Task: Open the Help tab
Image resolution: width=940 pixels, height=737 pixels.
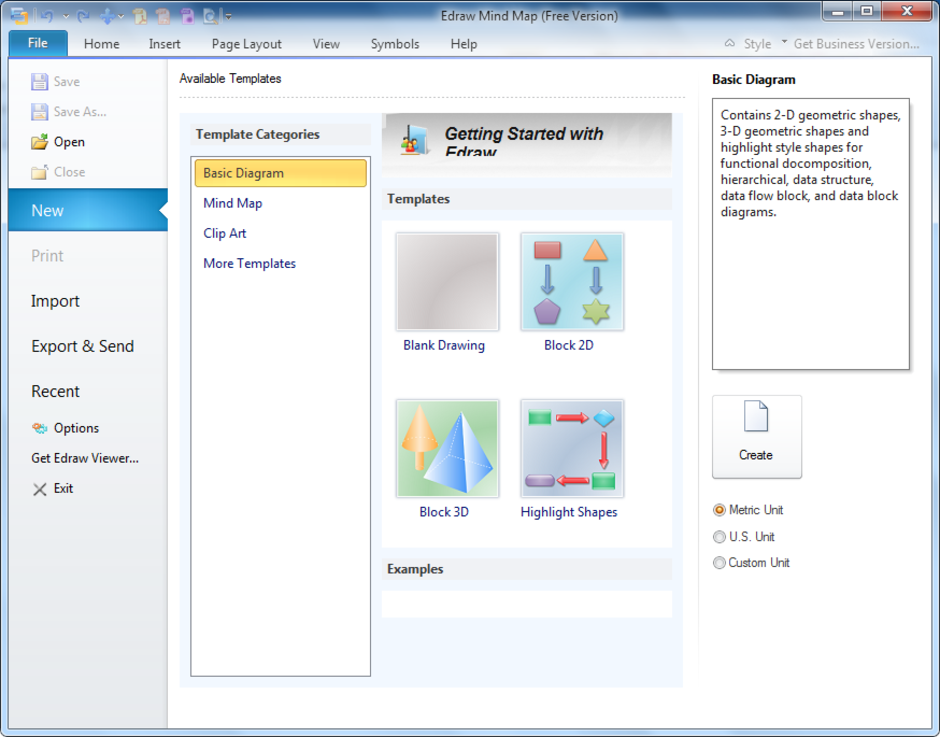Action: (x=463, y=44)
